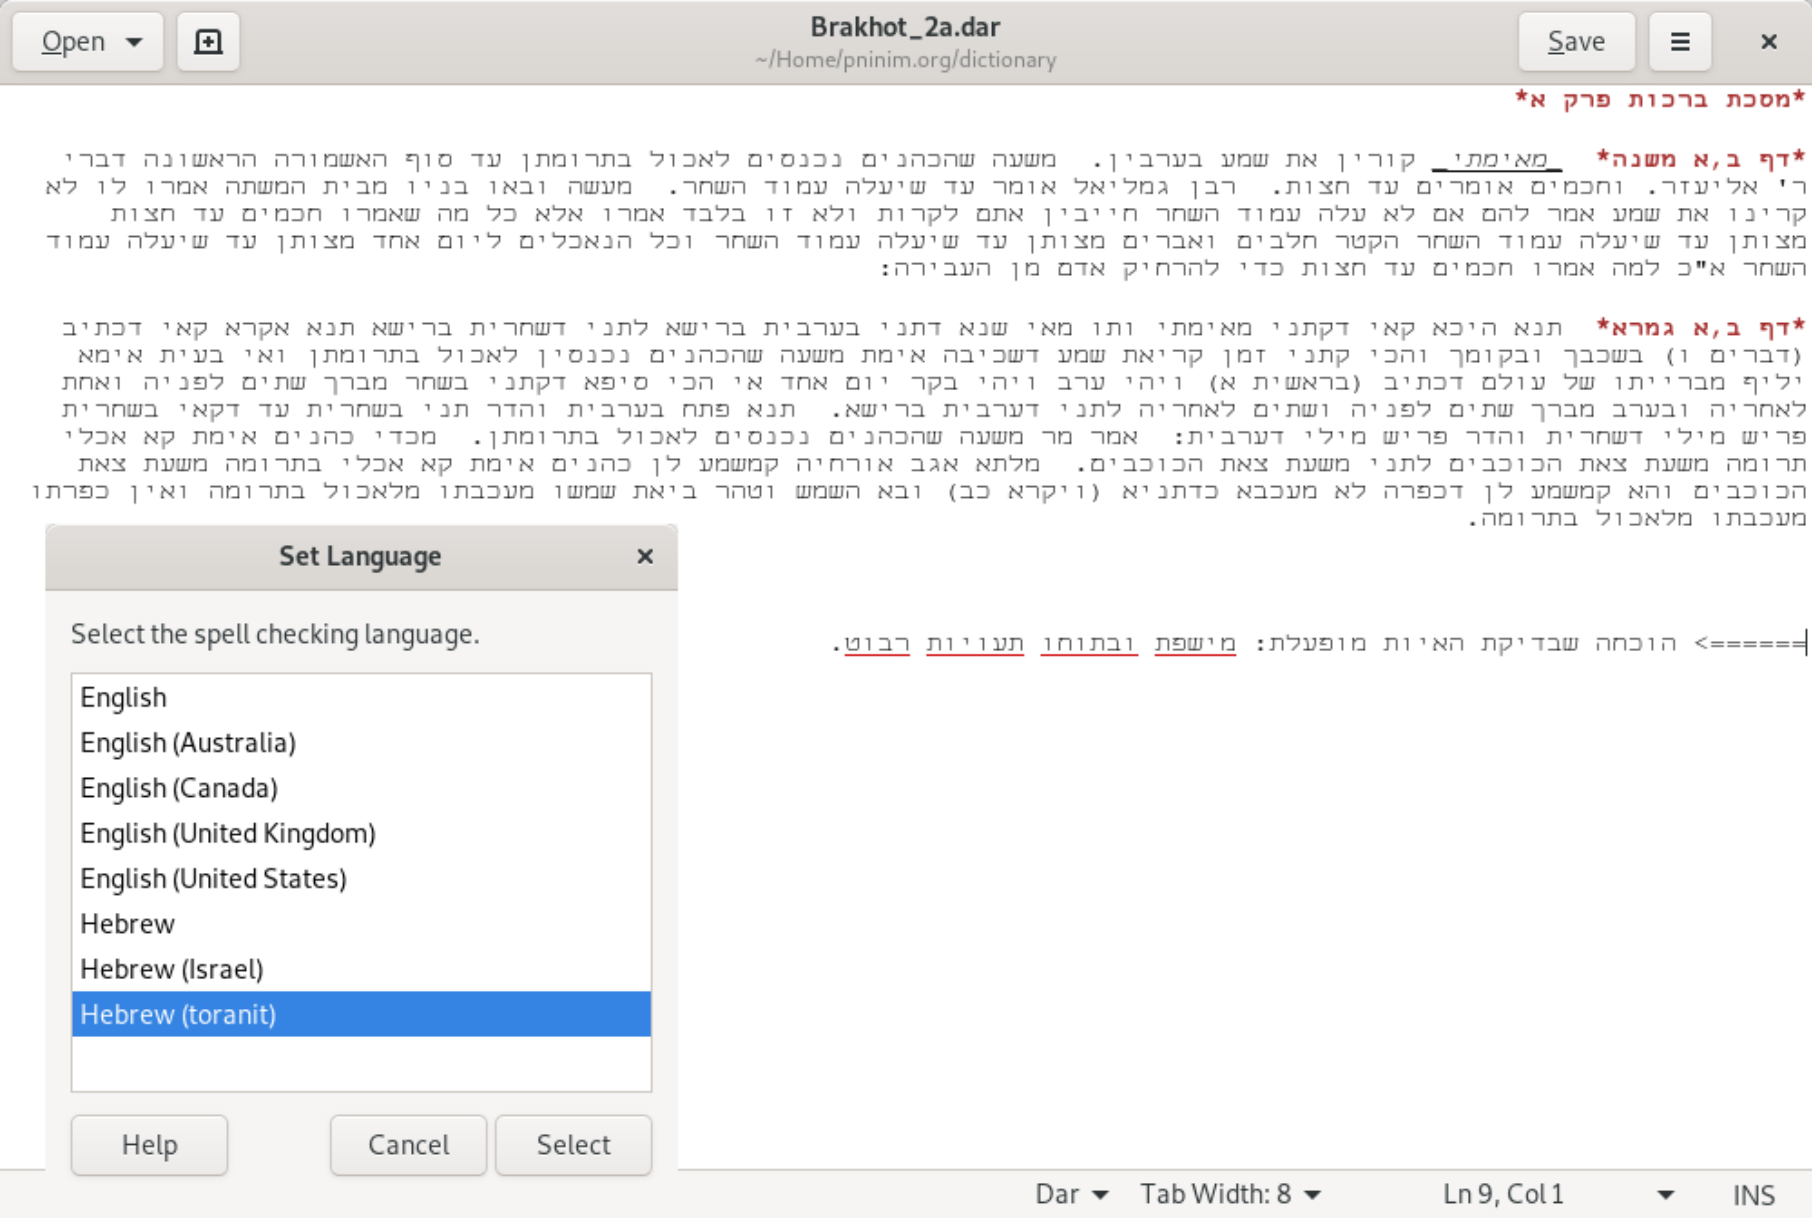Click the new document icon
1812x1218 pixels.
[x=208, y=42]
